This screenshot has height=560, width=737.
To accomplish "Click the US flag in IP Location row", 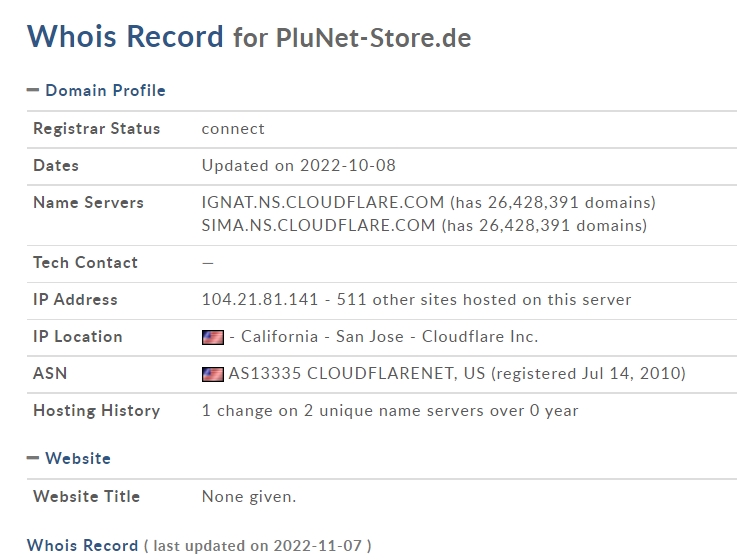I will 213,337.
